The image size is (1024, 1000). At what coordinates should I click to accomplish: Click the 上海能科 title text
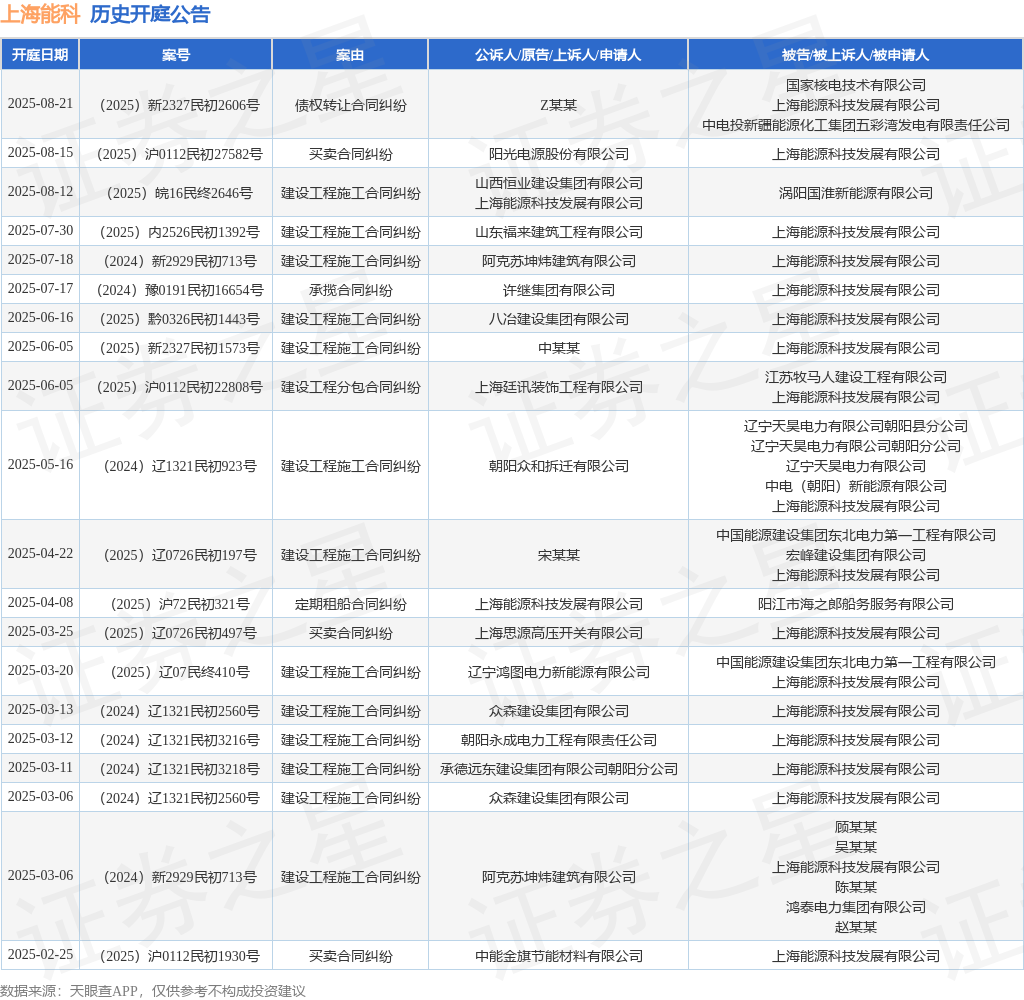pyautogui.click(x=40, y=14)
